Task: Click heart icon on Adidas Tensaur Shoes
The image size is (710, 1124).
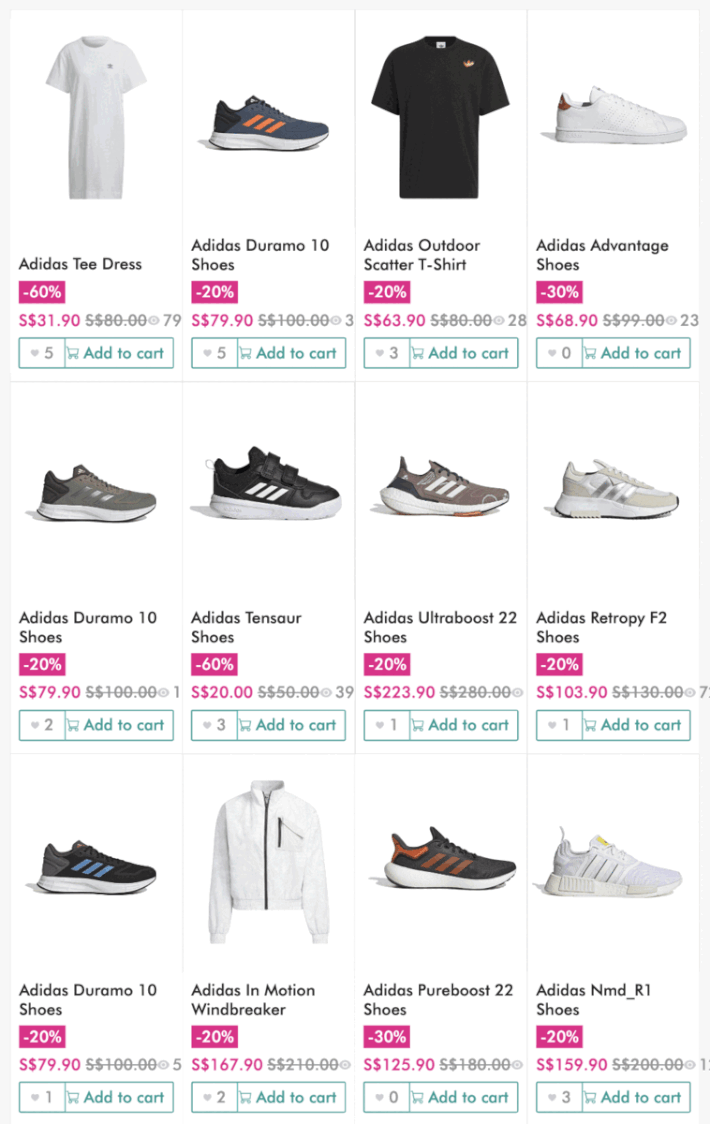Action: click(x=214, y=725)
